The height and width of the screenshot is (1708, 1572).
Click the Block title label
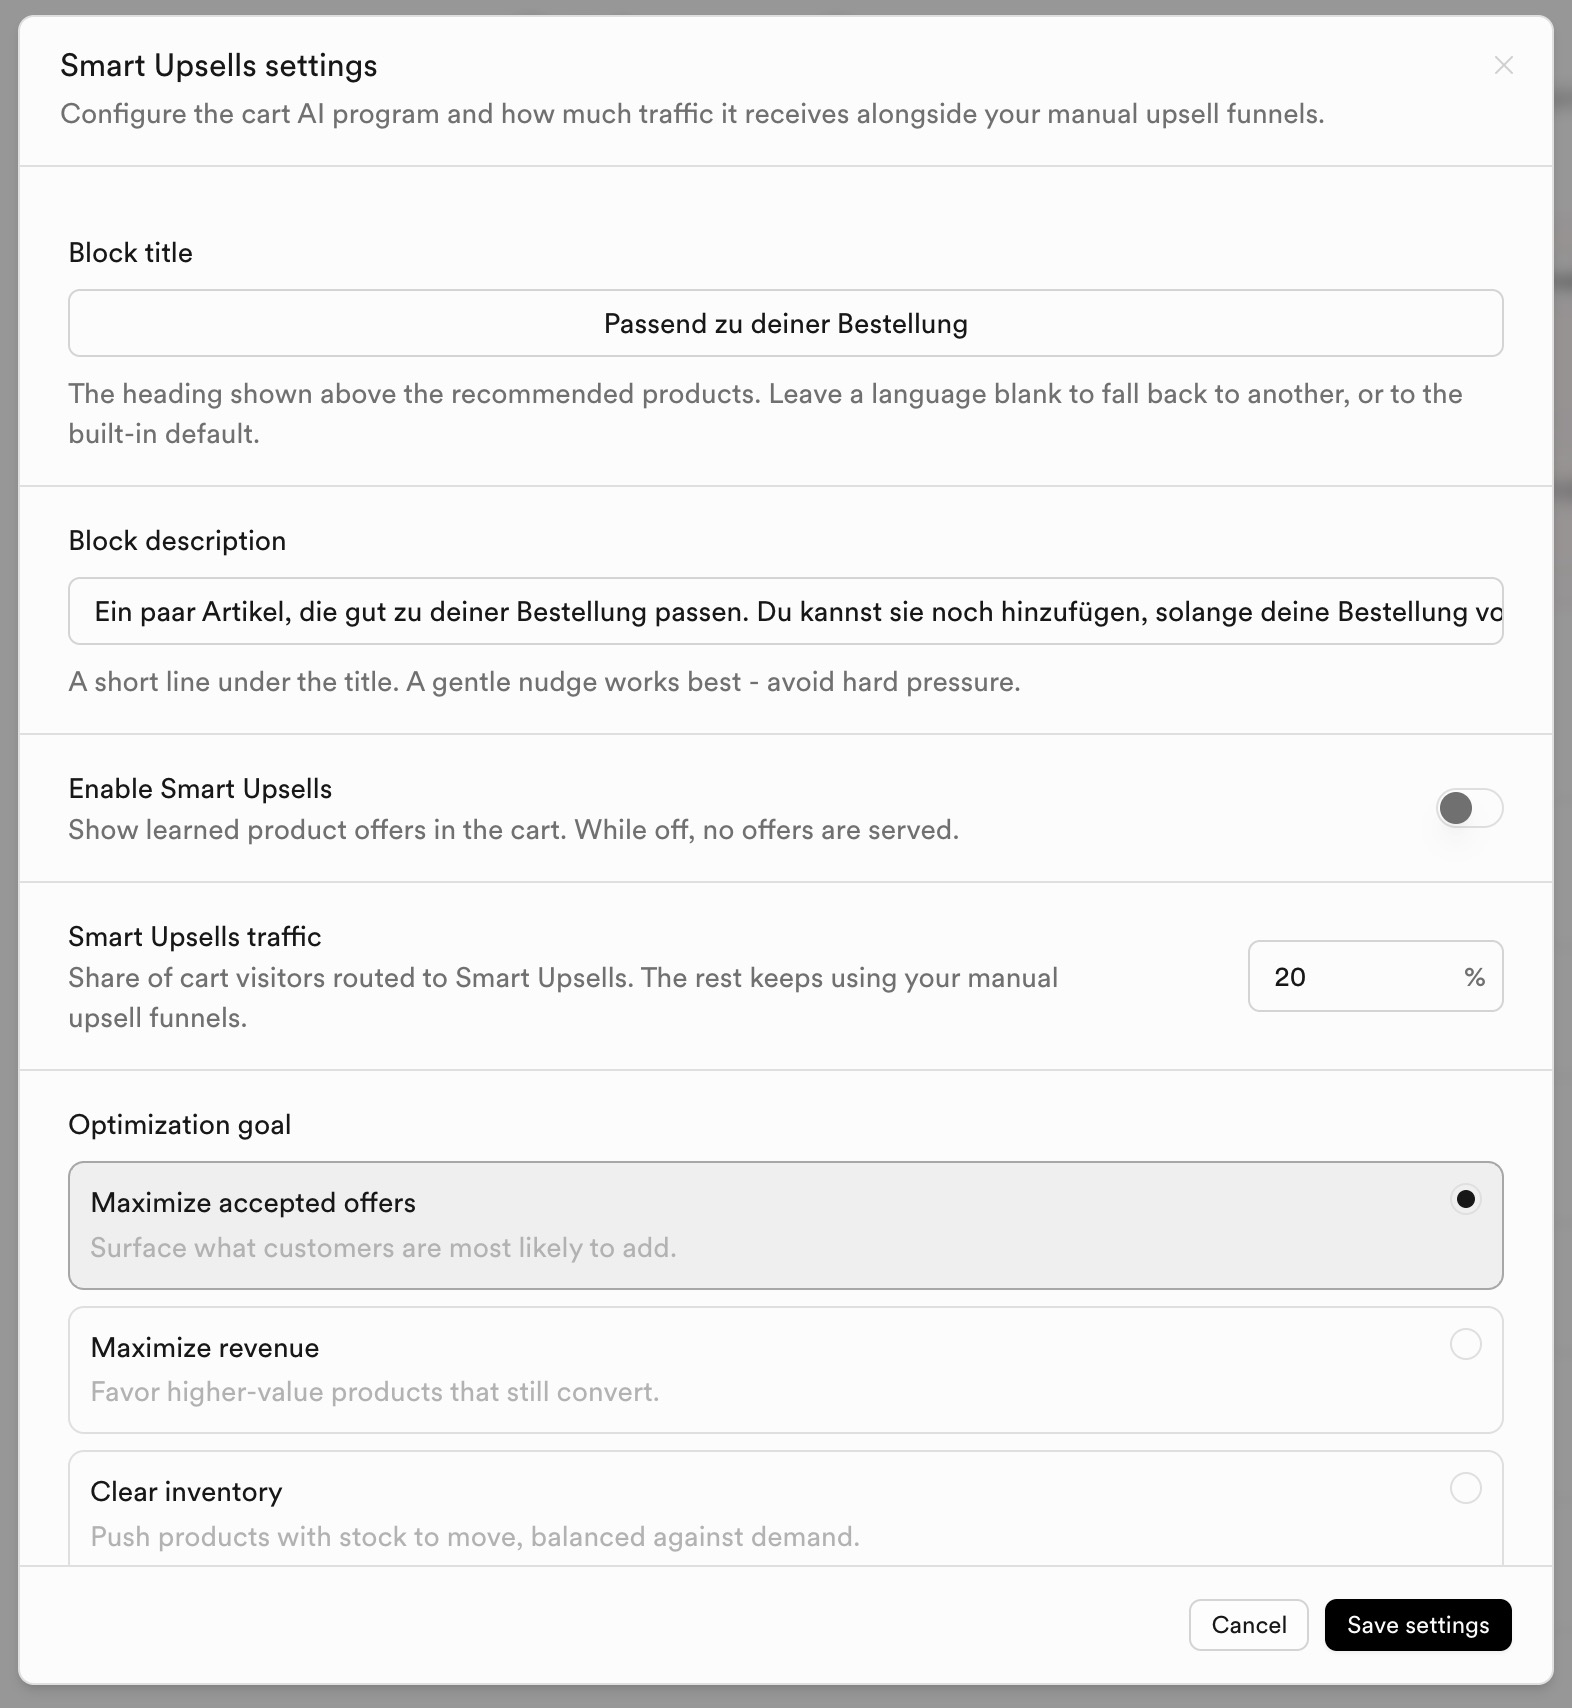coord(131,252)
